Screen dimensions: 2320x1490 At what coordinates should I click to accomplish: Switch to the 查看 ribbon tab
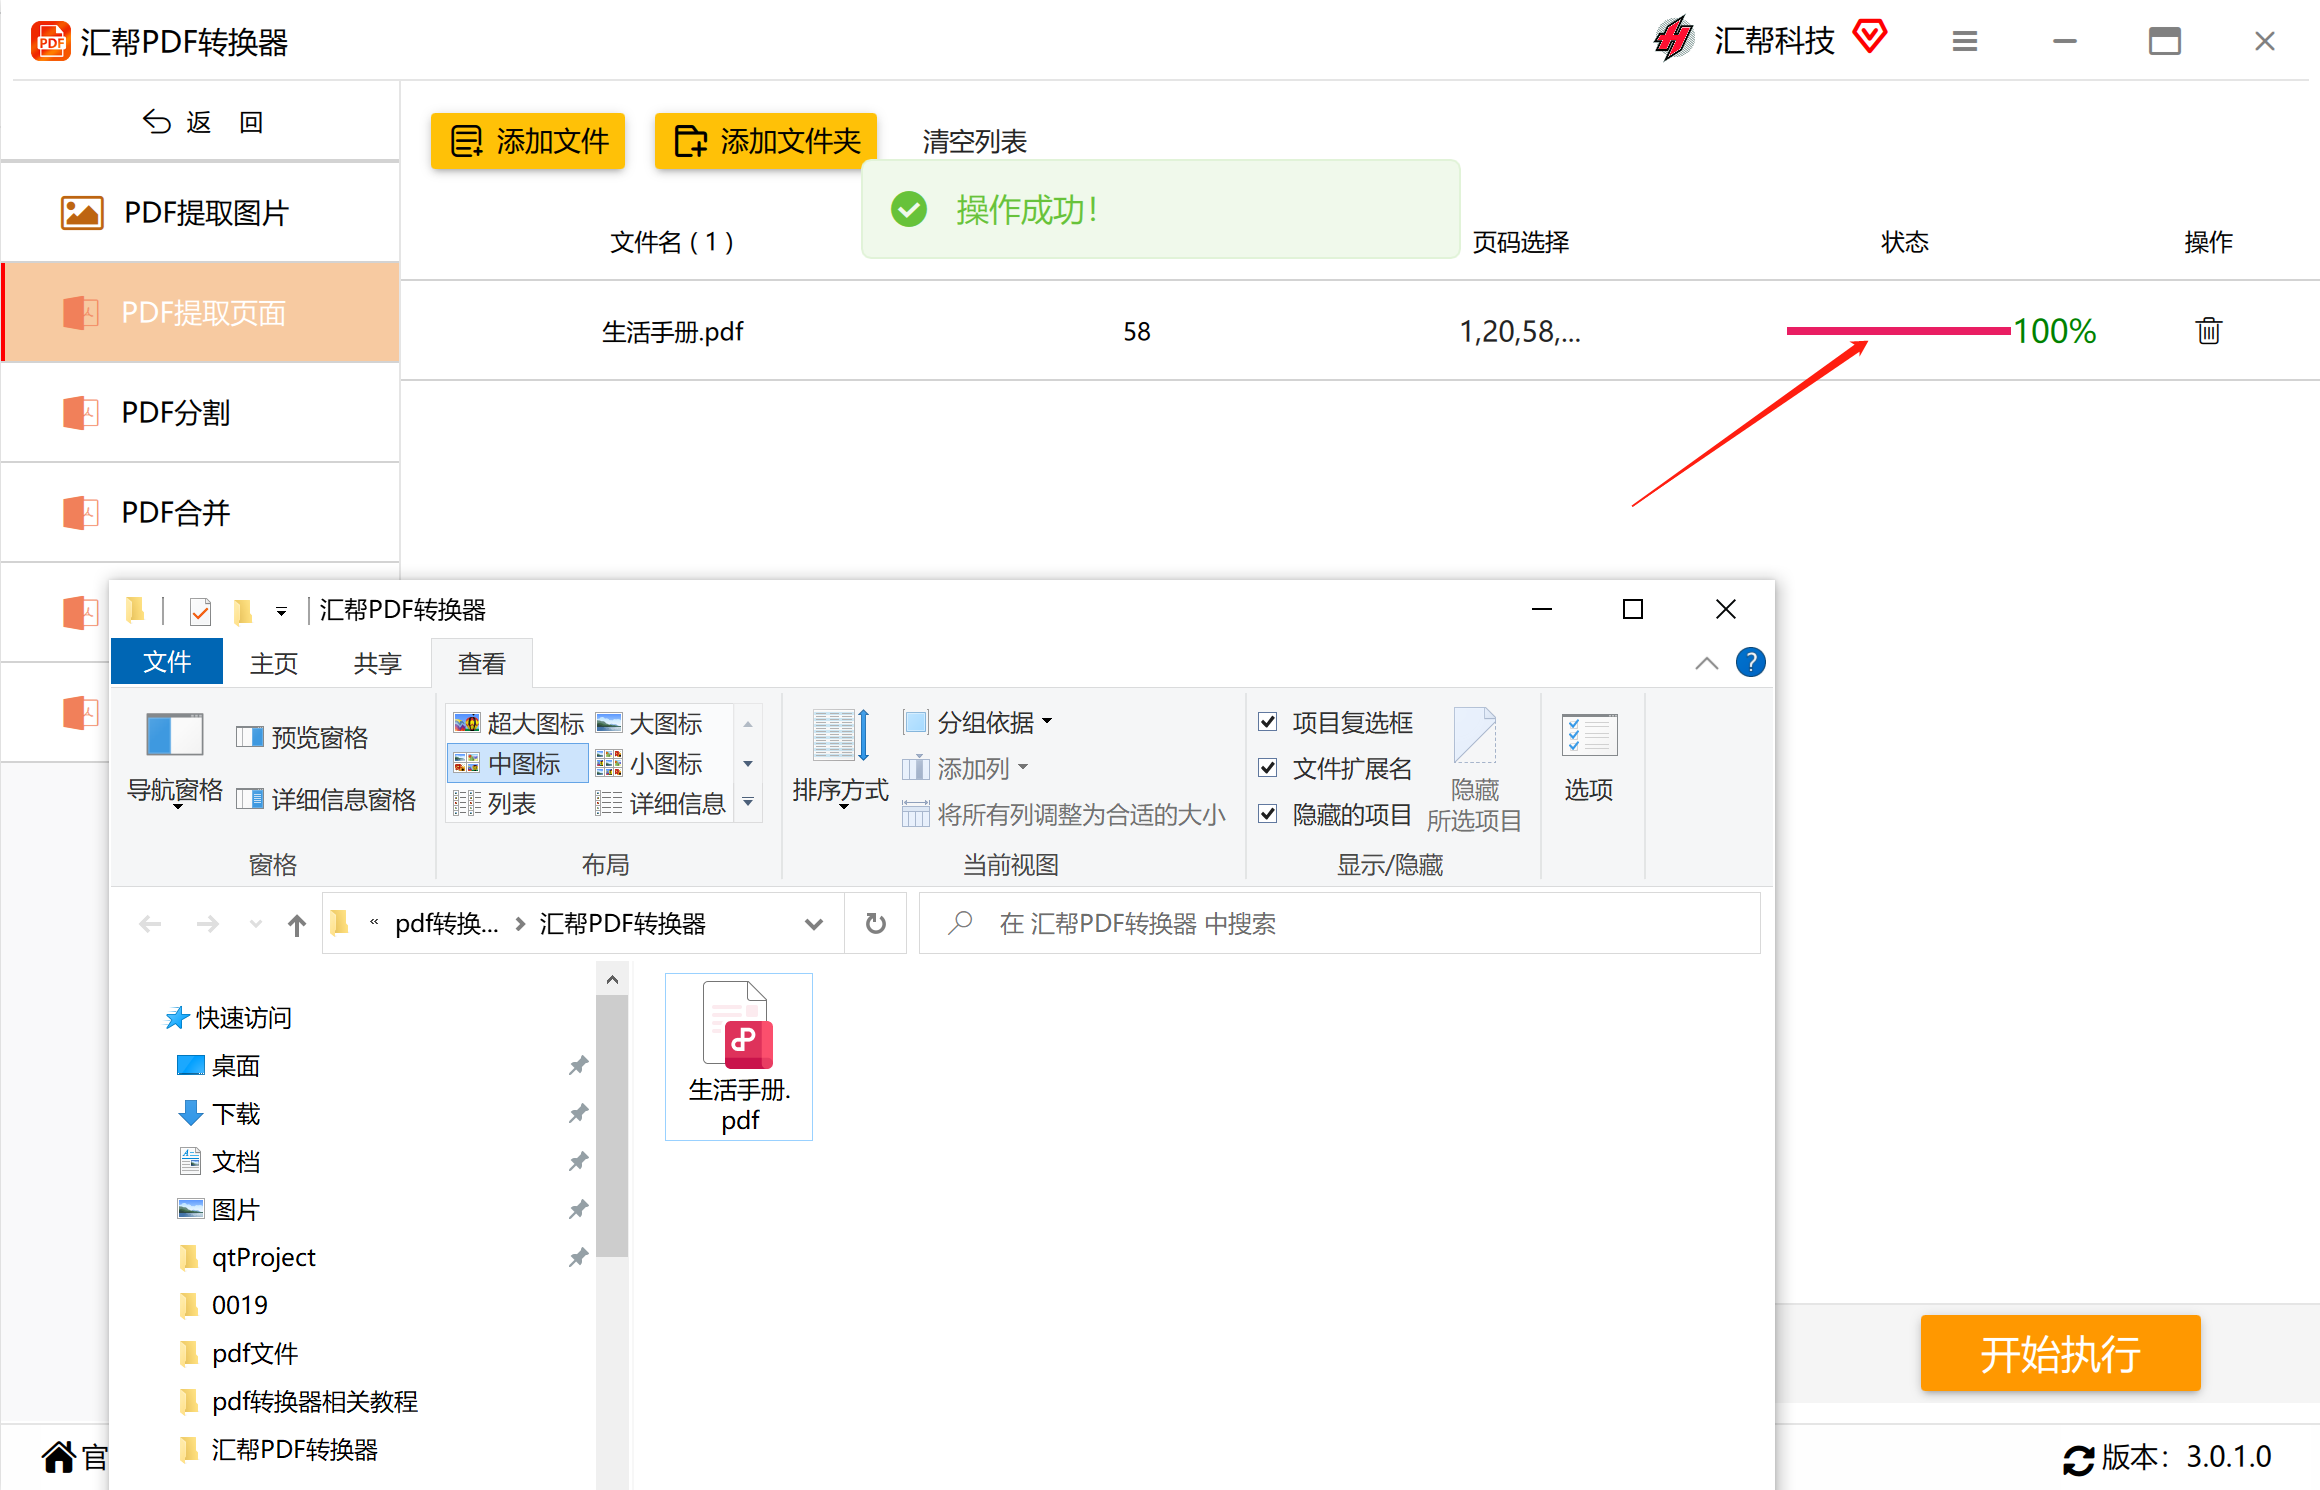(x=481, y=663)
